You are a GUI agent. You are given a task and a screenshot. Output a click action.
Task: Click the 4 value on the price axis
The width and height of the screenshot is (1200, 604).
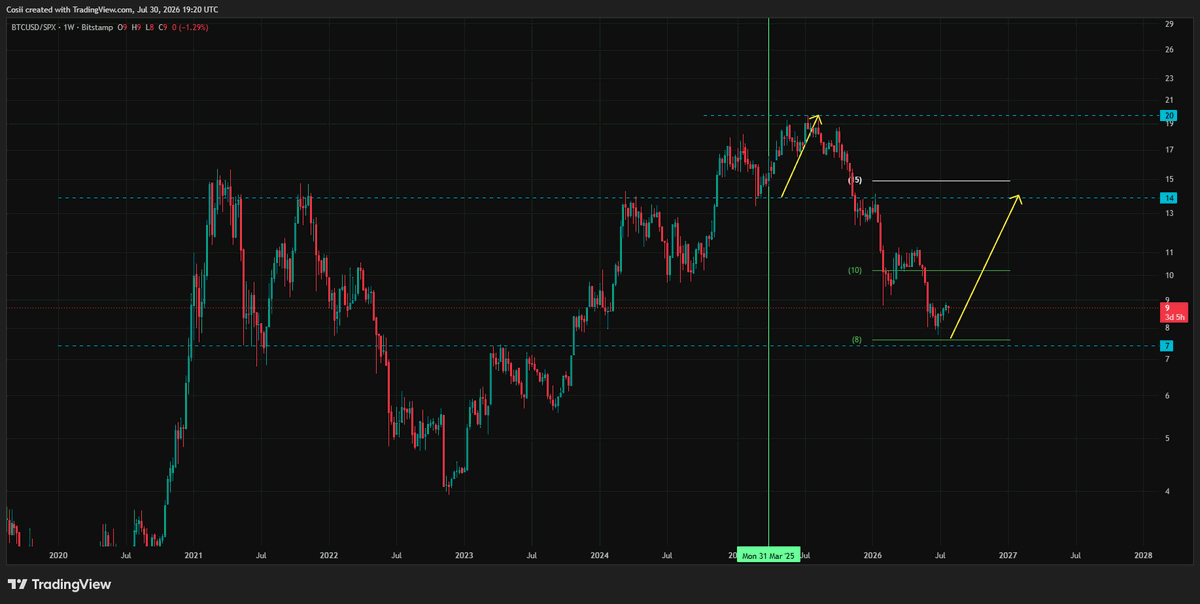point(1167,491)
